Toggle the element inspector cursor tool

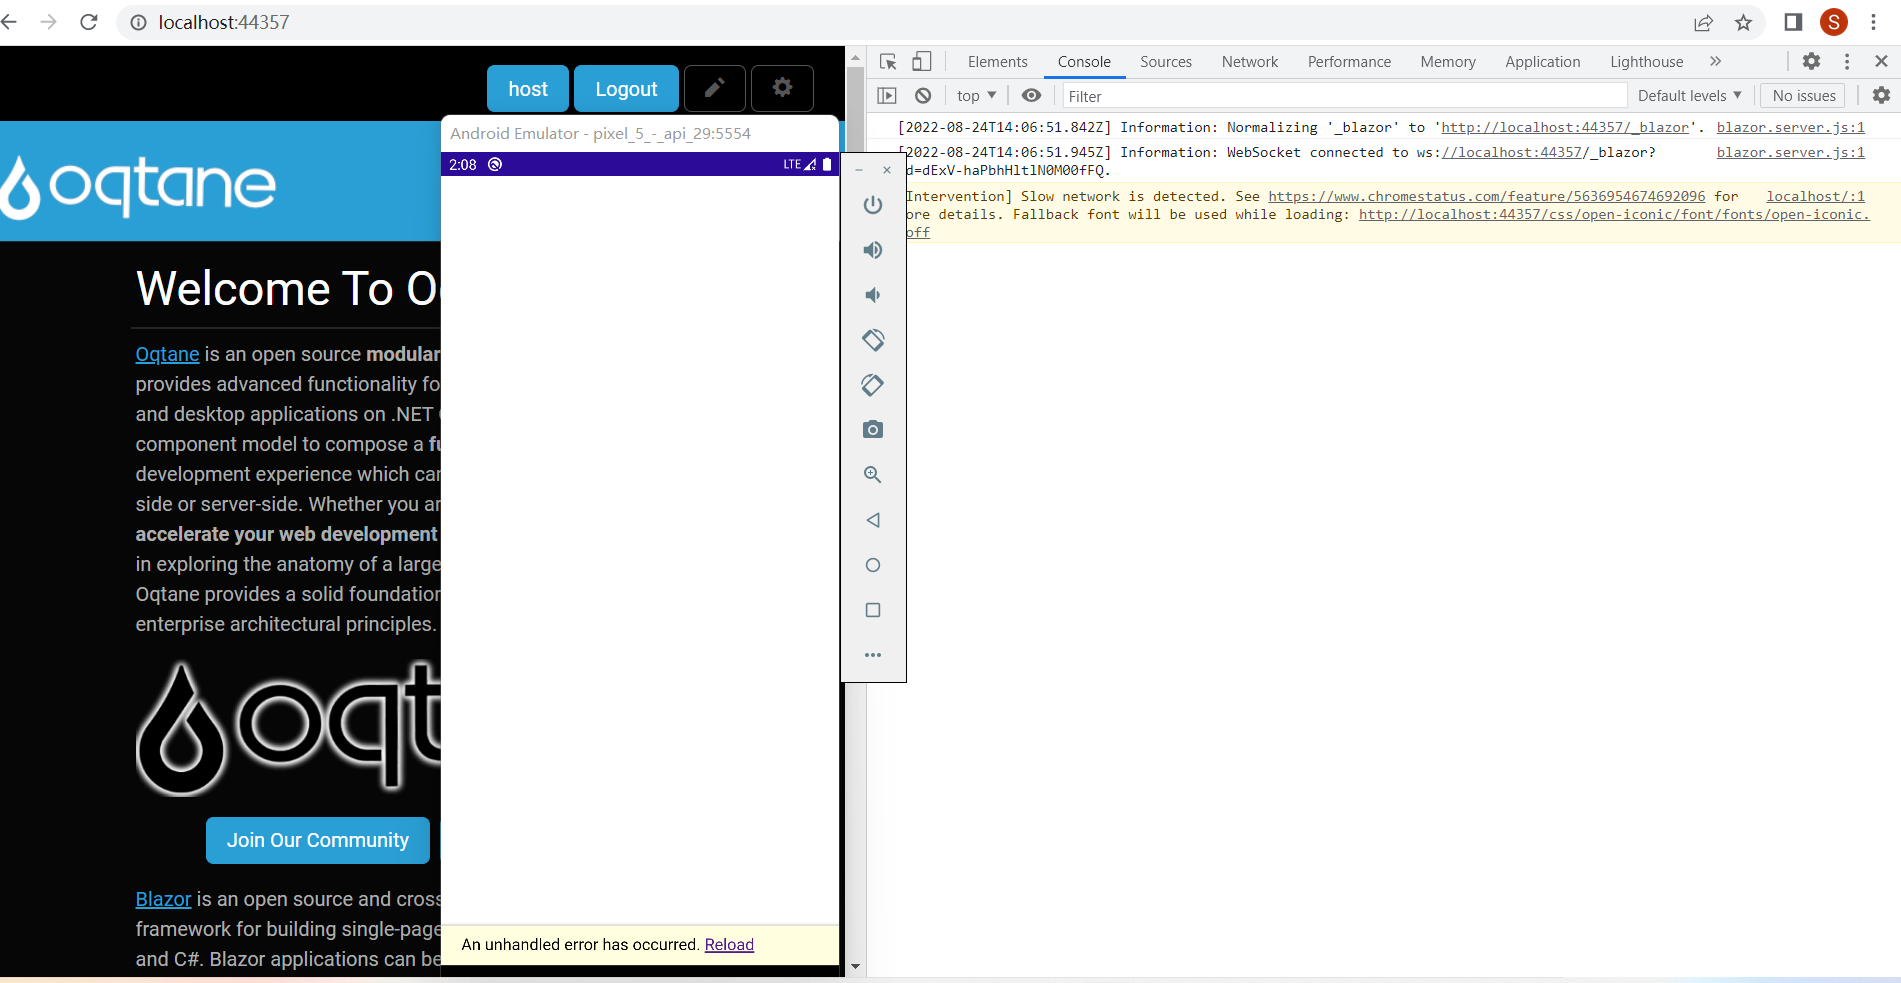click(887, 61)
